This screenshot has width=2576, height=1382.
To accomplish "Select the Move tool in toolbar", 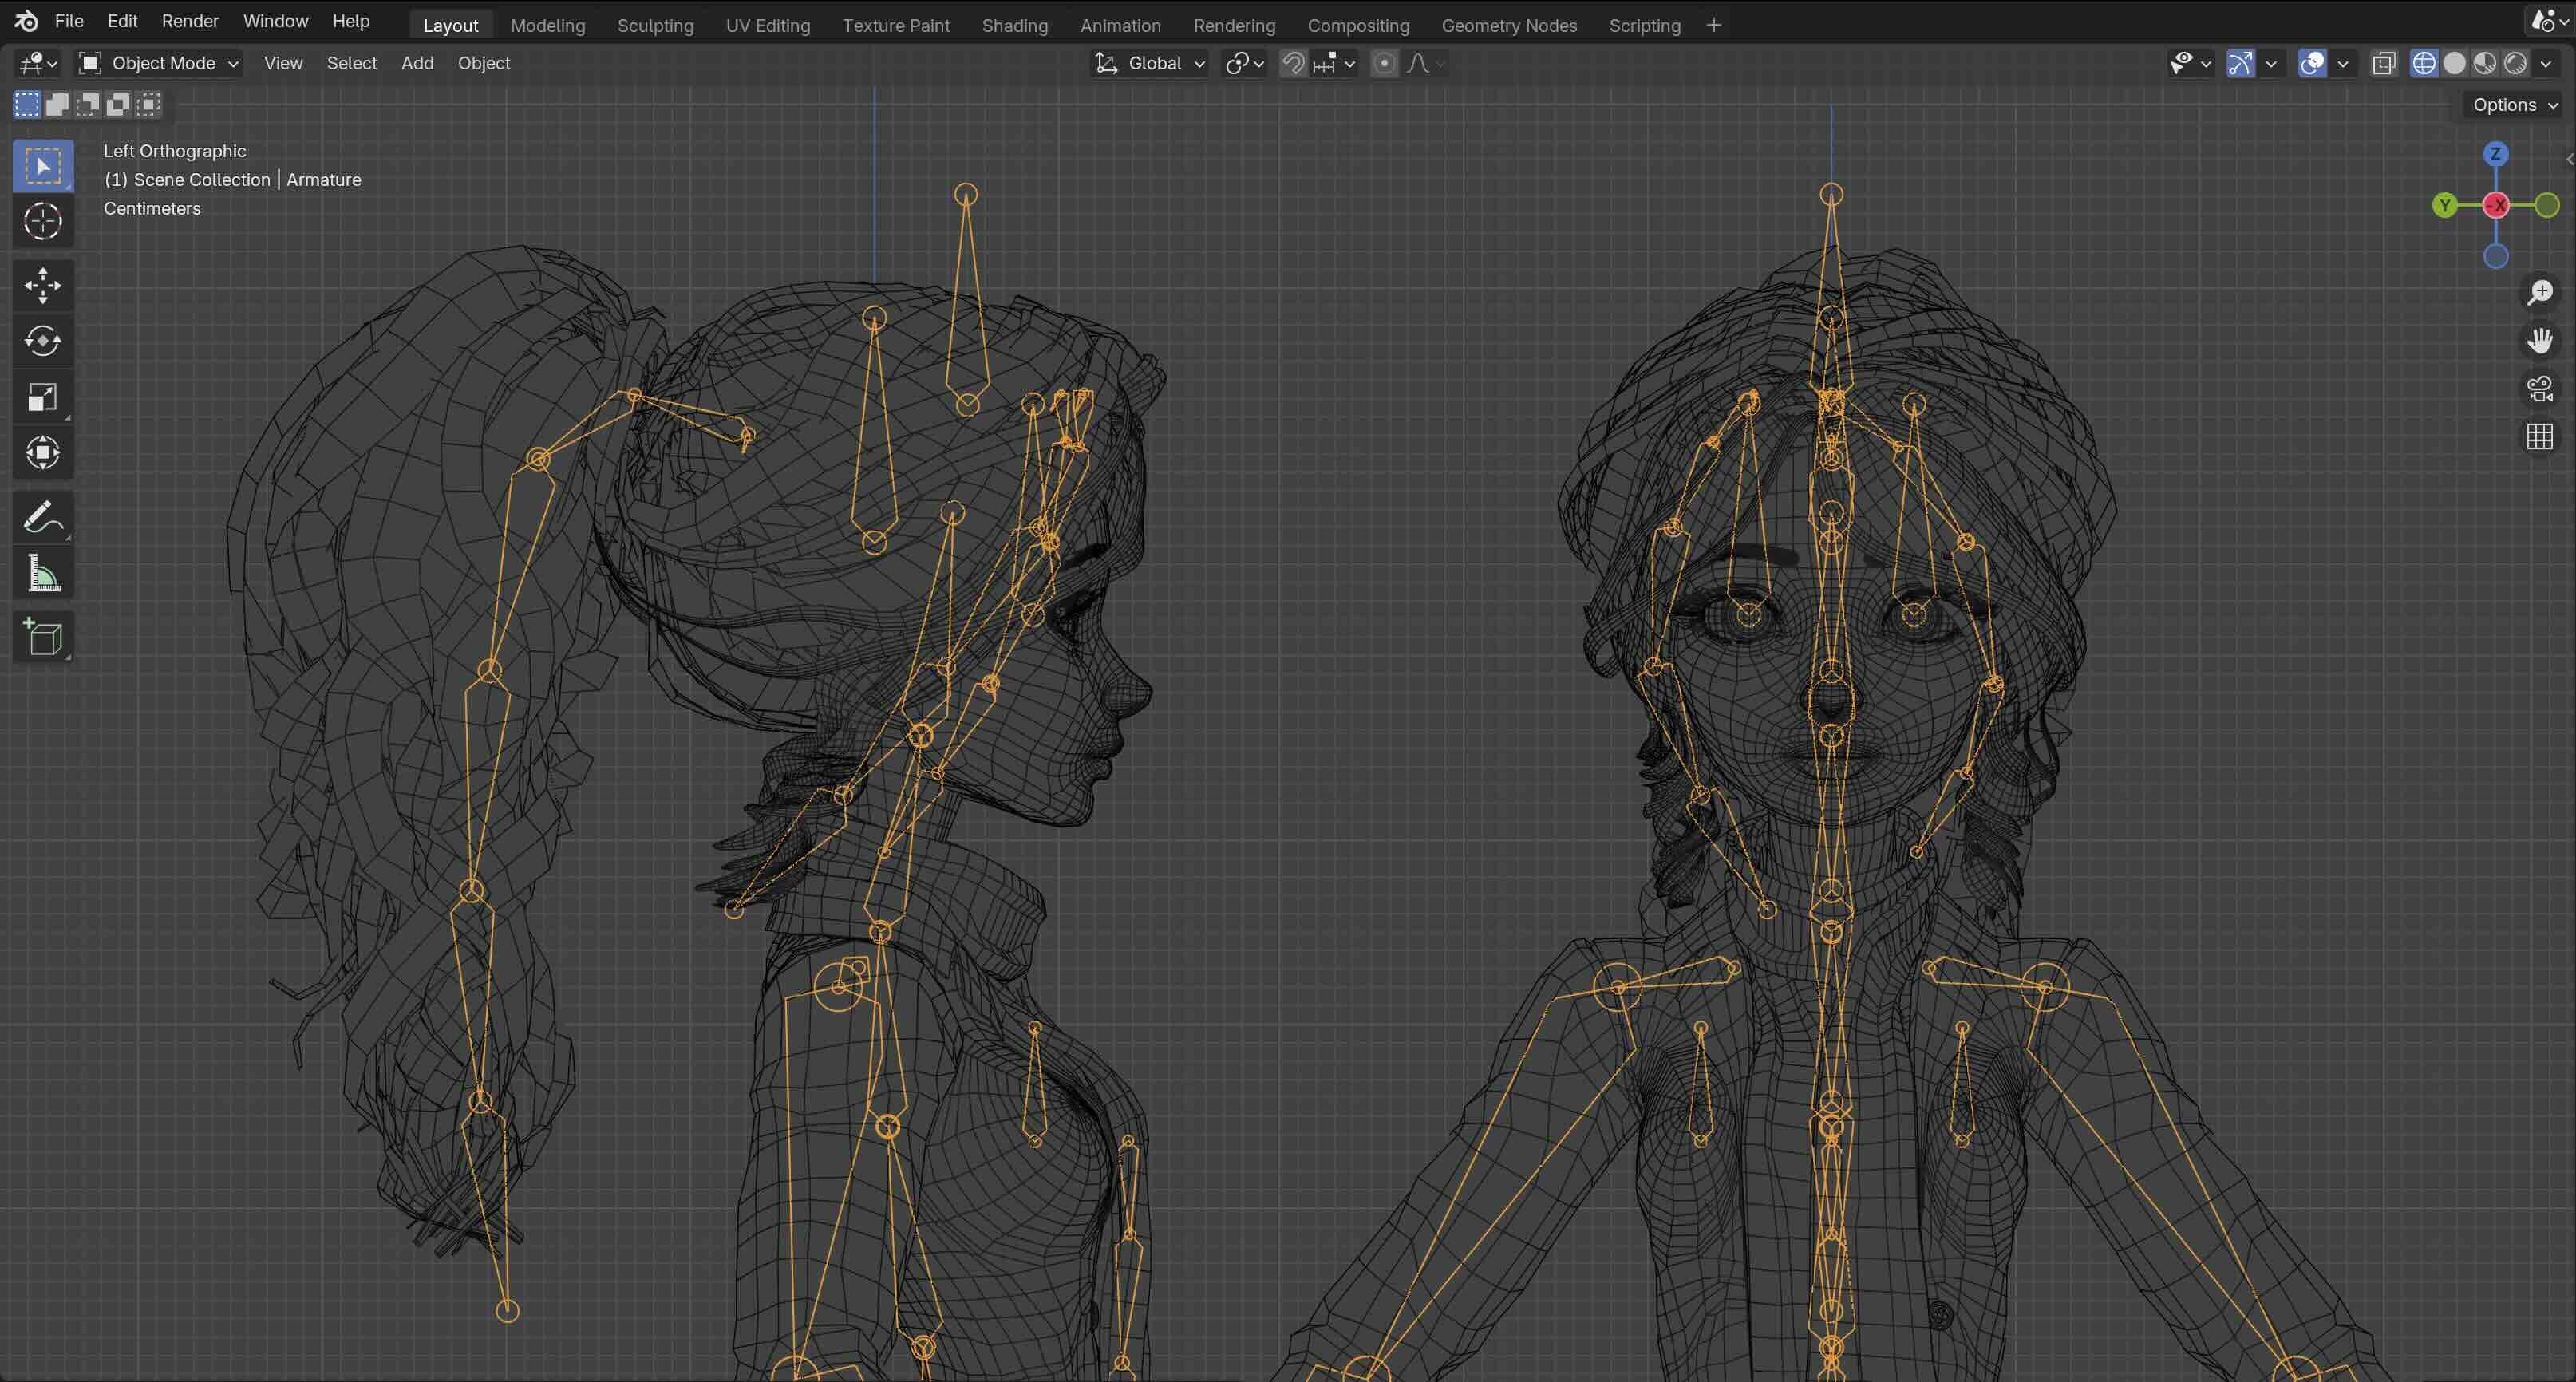I will pyautogui.click(x=42, y=286).
